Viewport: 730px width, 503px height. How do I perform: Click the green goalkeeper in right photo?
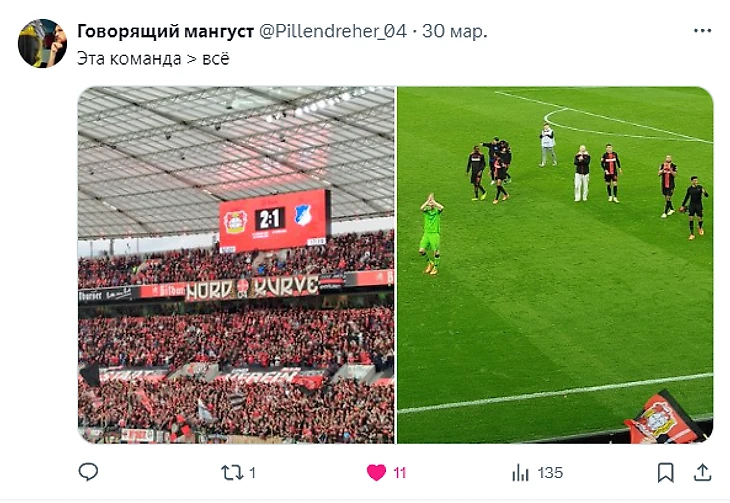(x=432, y=234)
